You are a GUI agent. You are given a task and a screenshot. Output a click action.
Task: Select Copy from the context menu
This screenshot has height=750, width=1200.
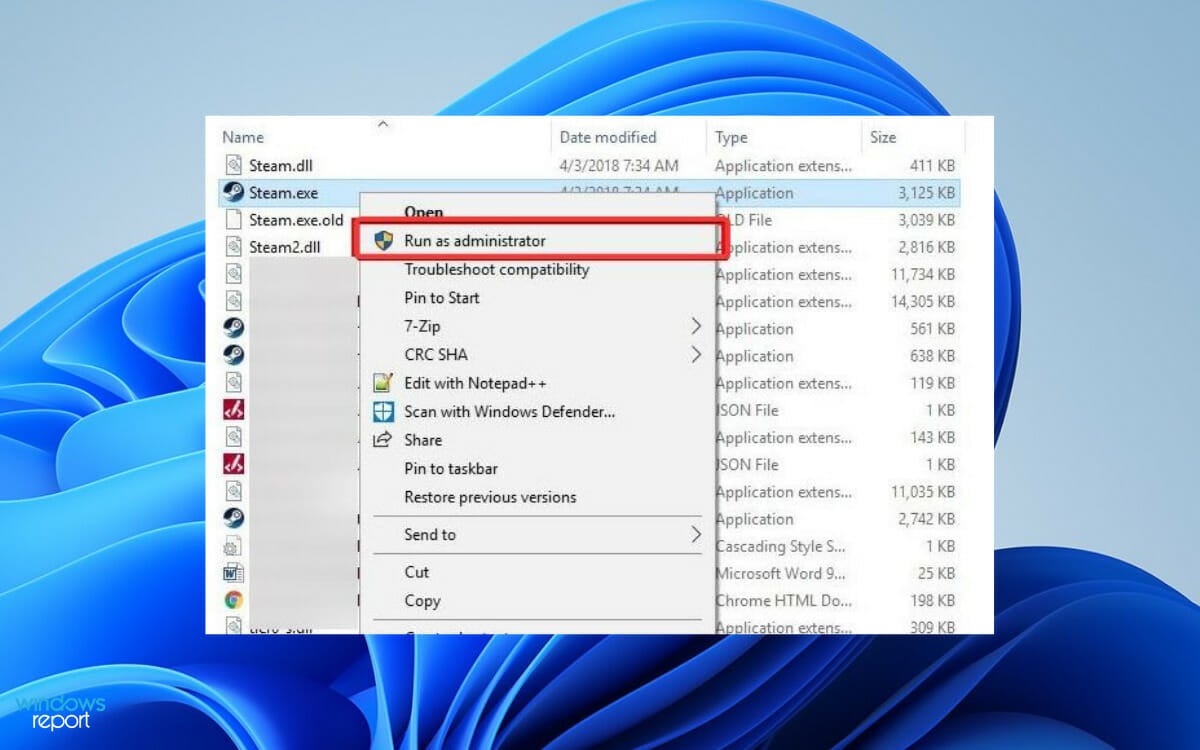coord(422,601)
